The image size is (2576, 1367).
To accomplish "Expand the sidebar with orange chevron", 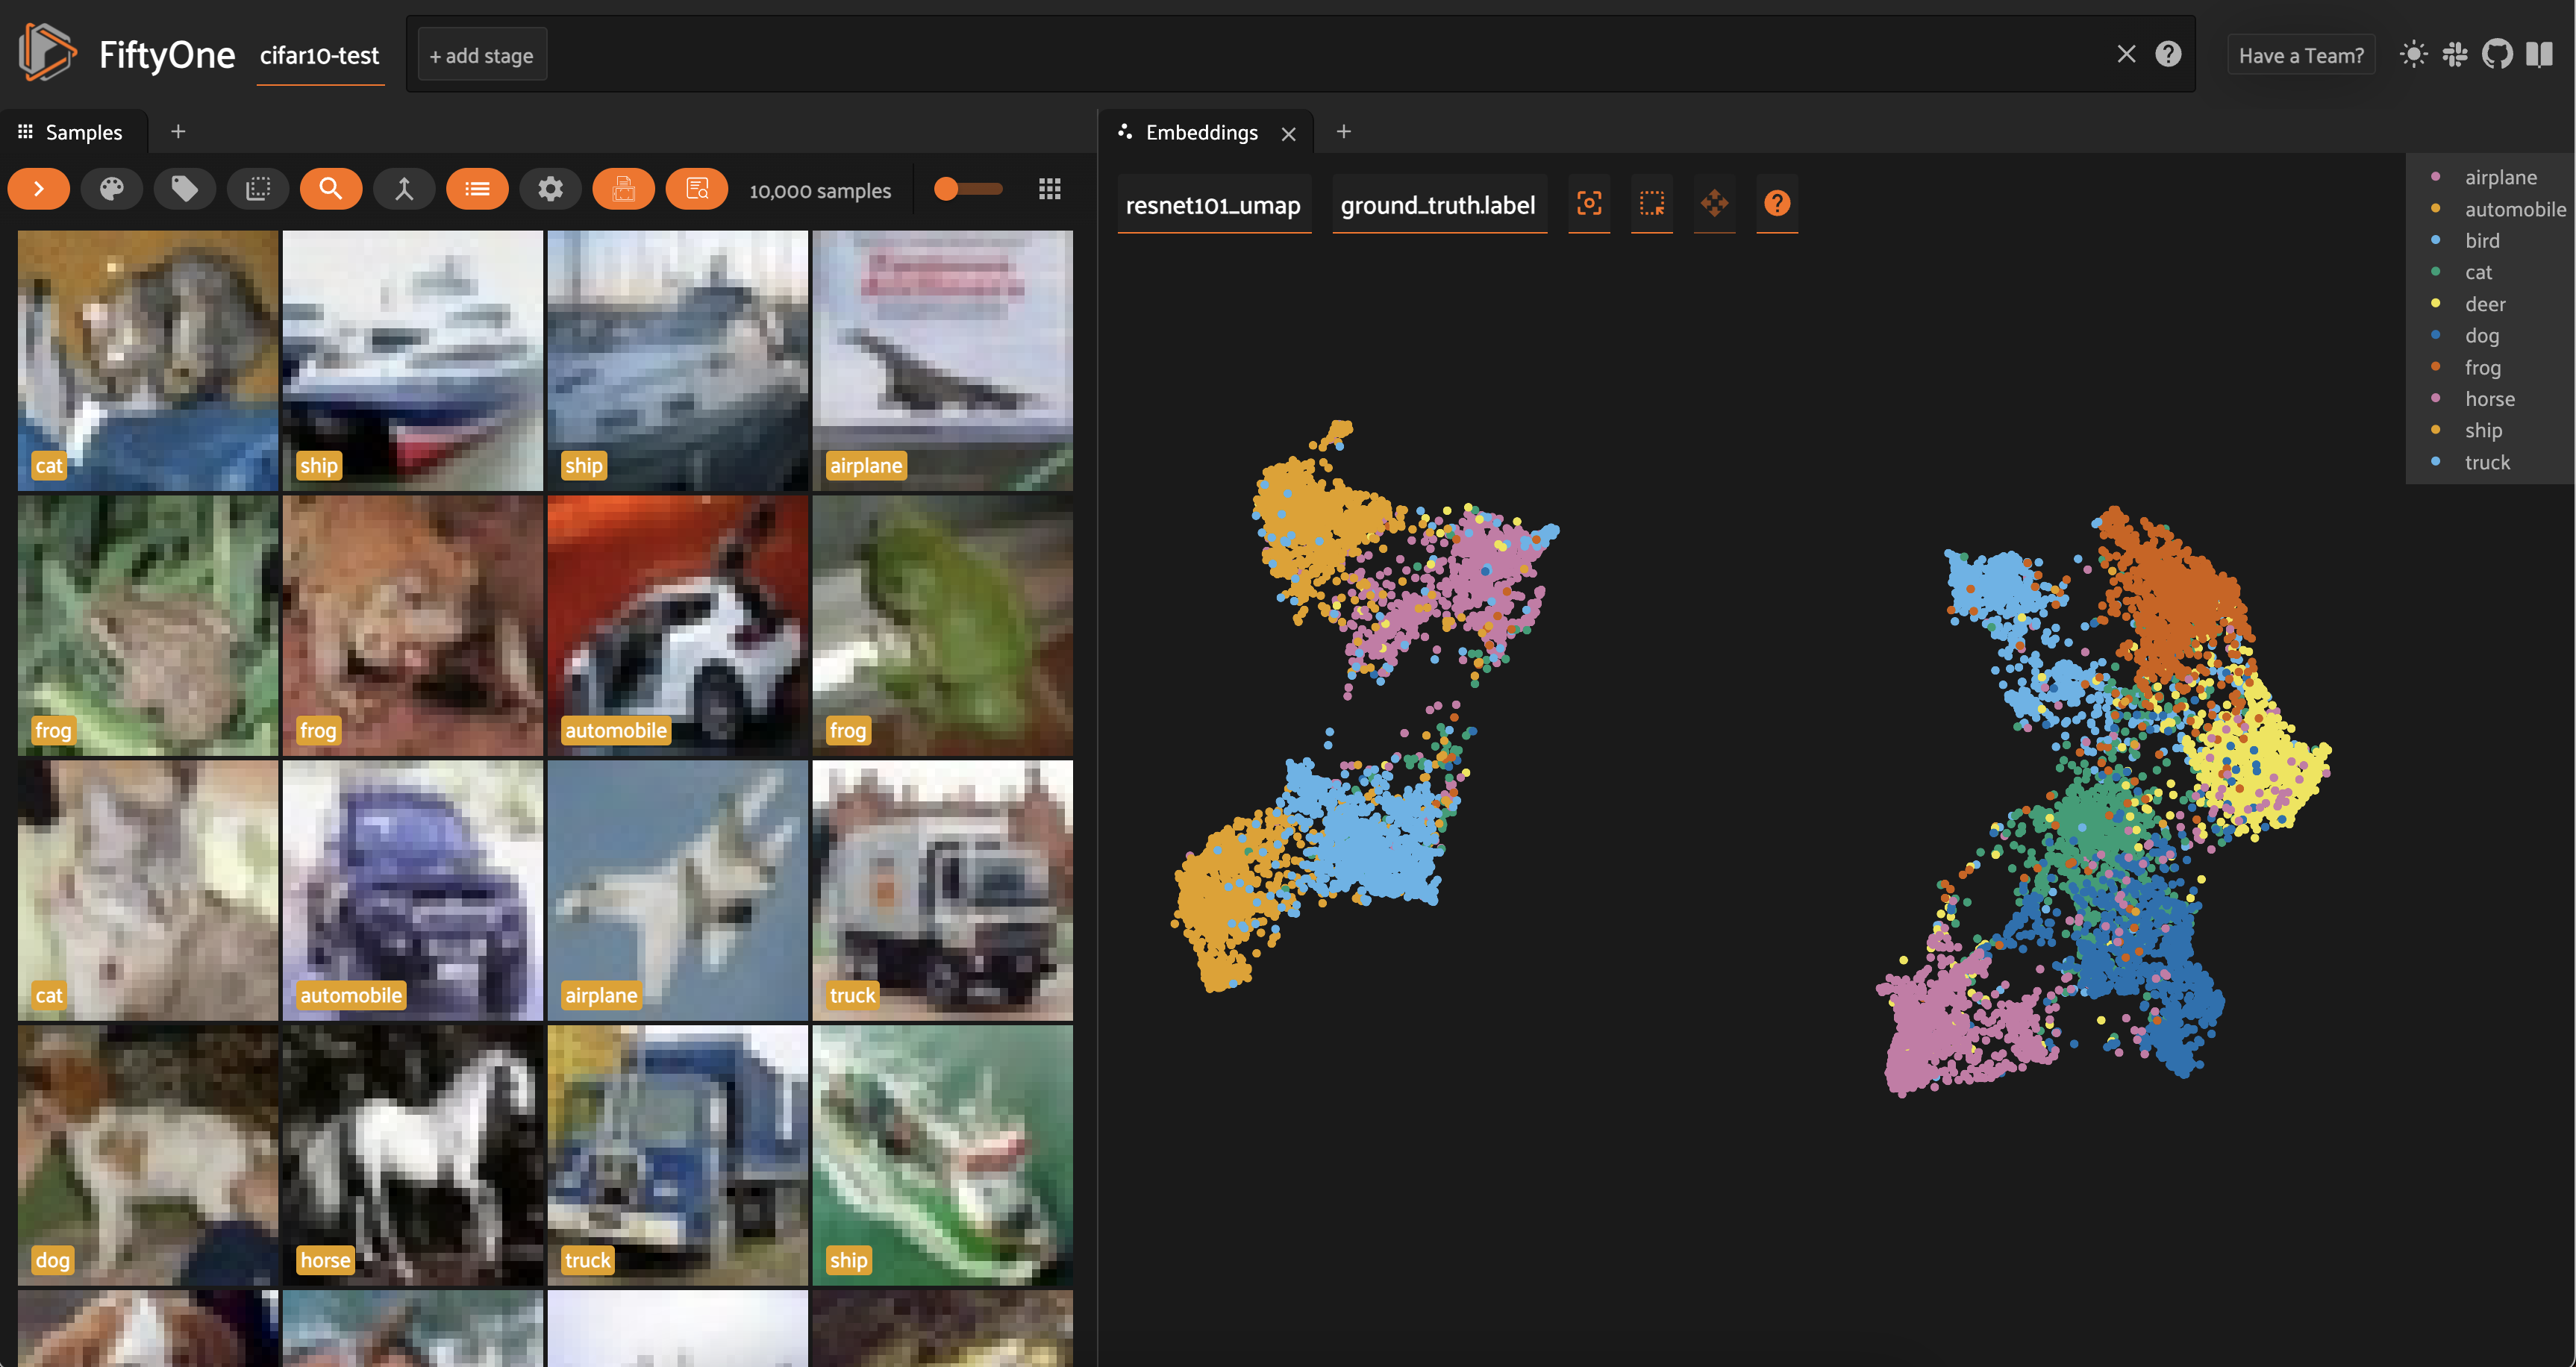I will coord(39,189).
